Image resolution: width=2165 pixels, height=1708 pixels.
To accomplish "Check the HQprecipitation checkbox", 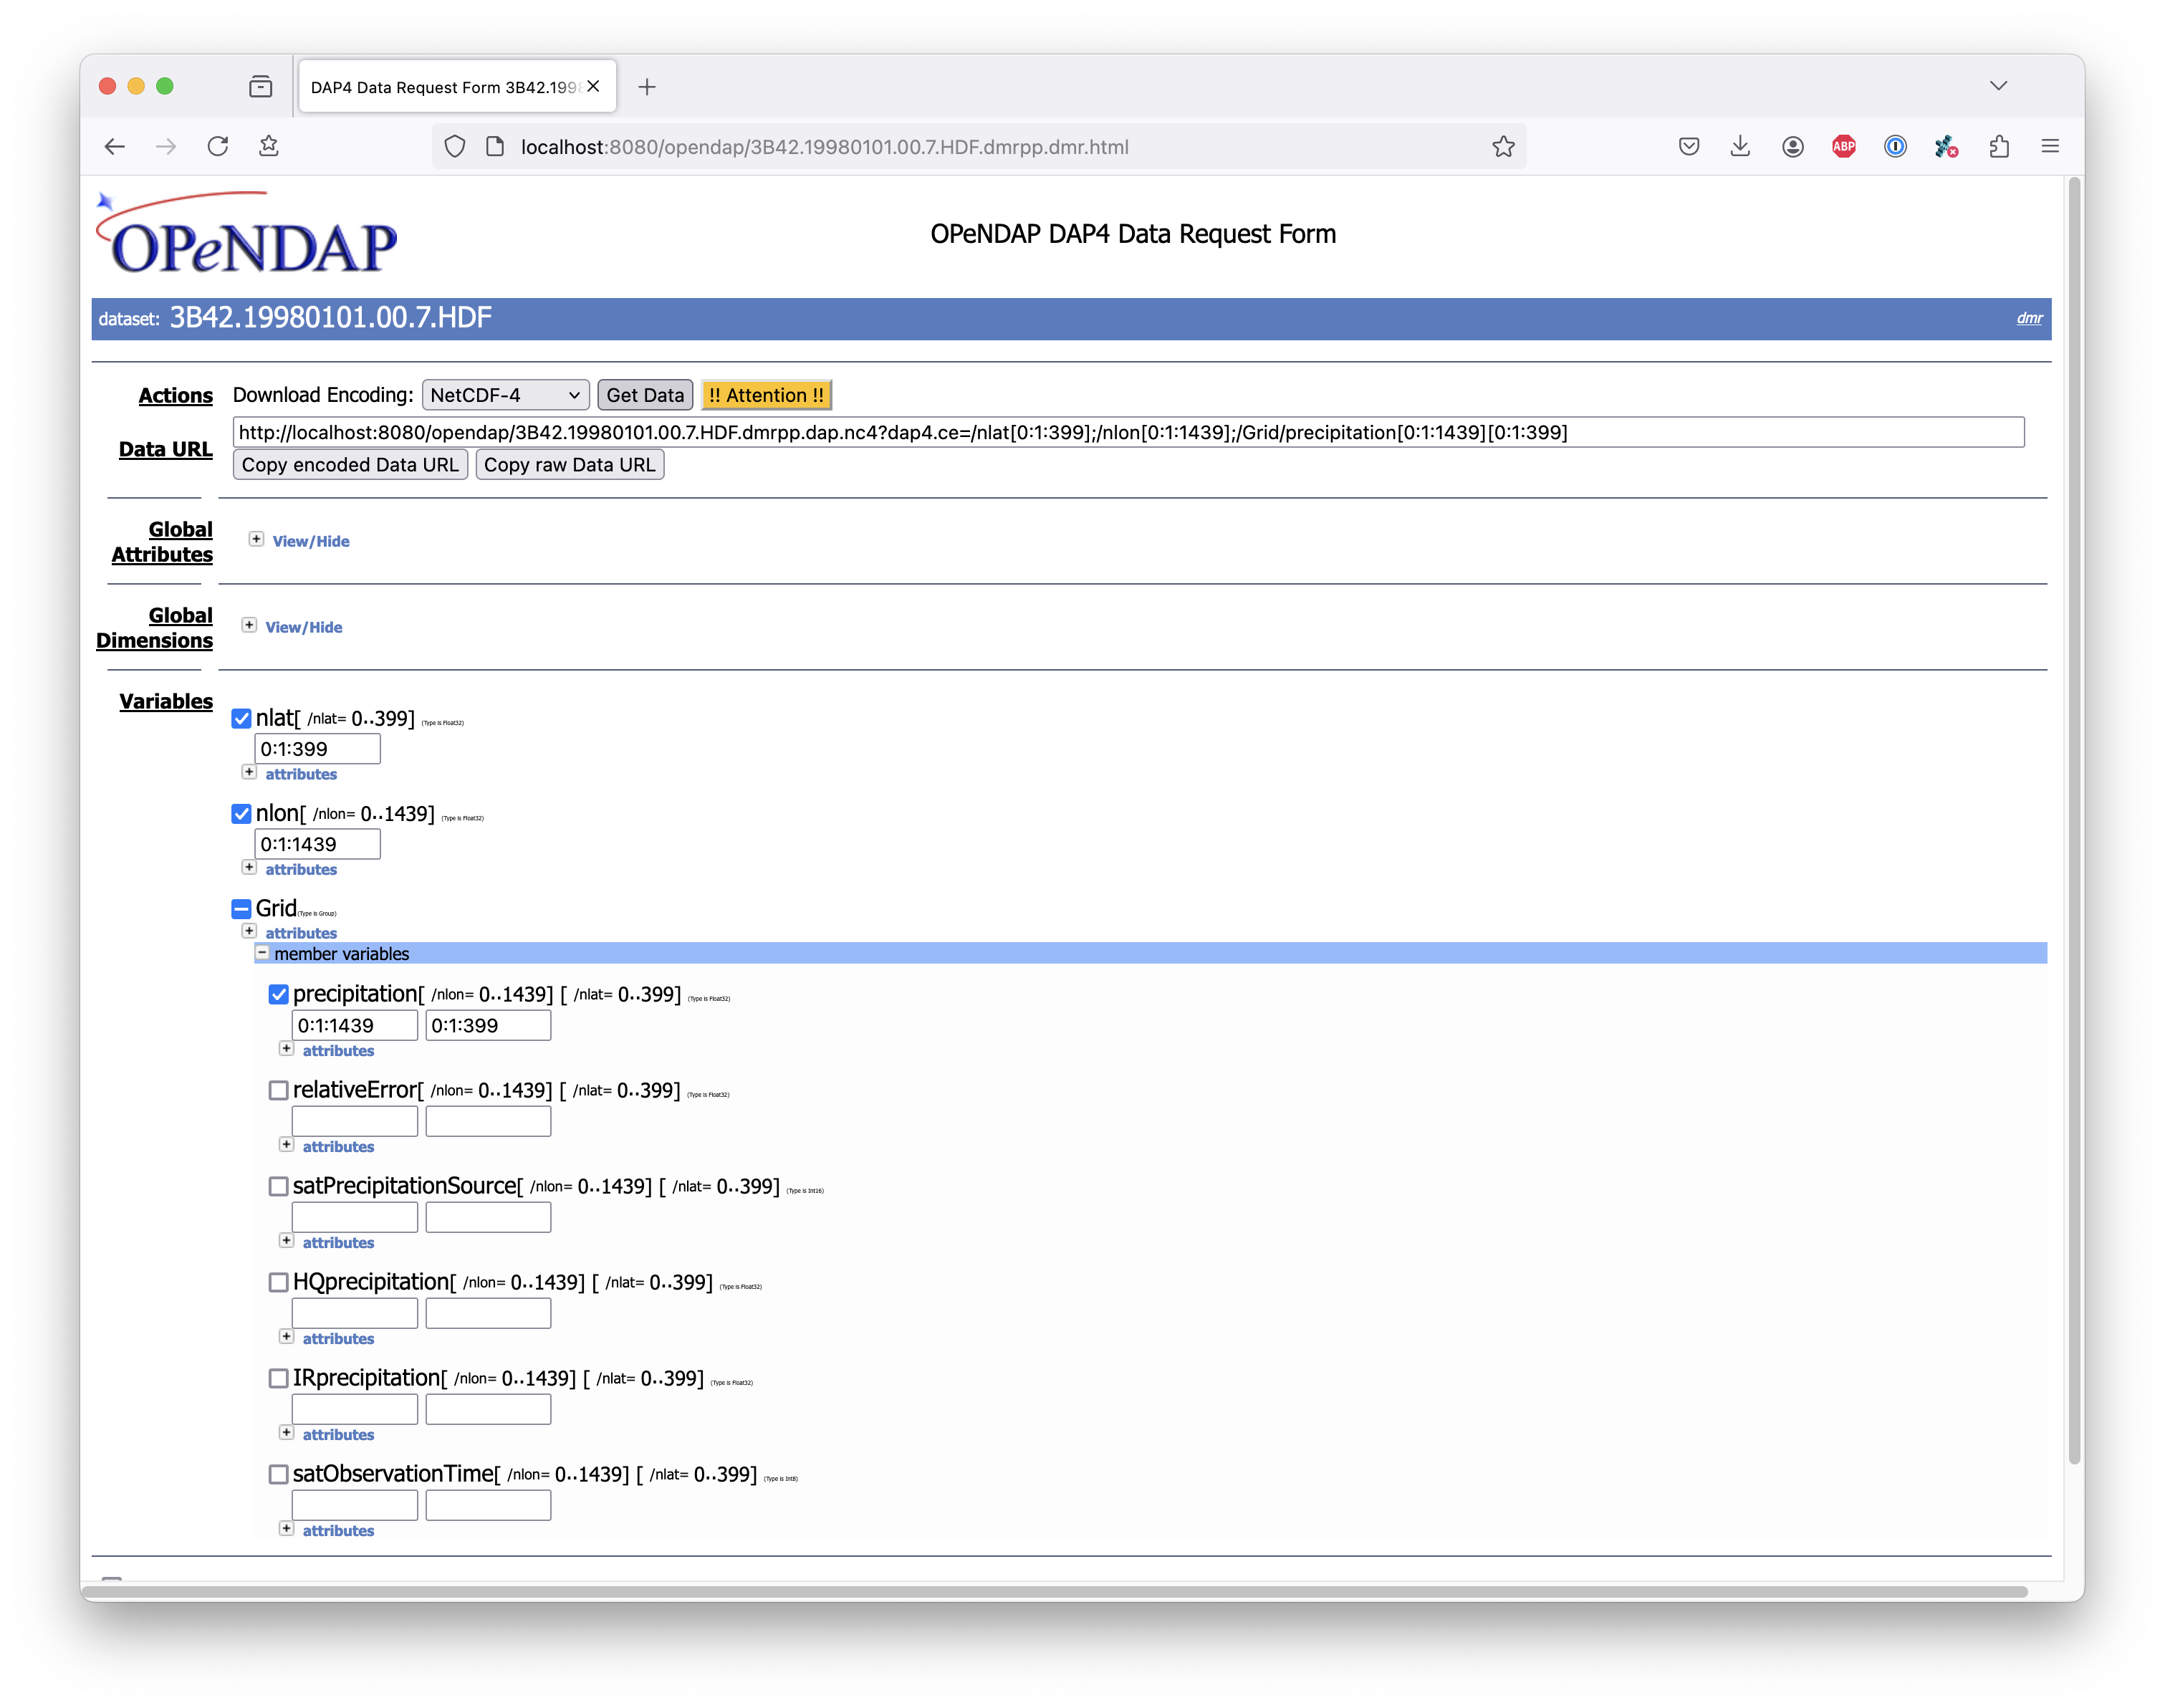I will click(x=279, y=1282).
